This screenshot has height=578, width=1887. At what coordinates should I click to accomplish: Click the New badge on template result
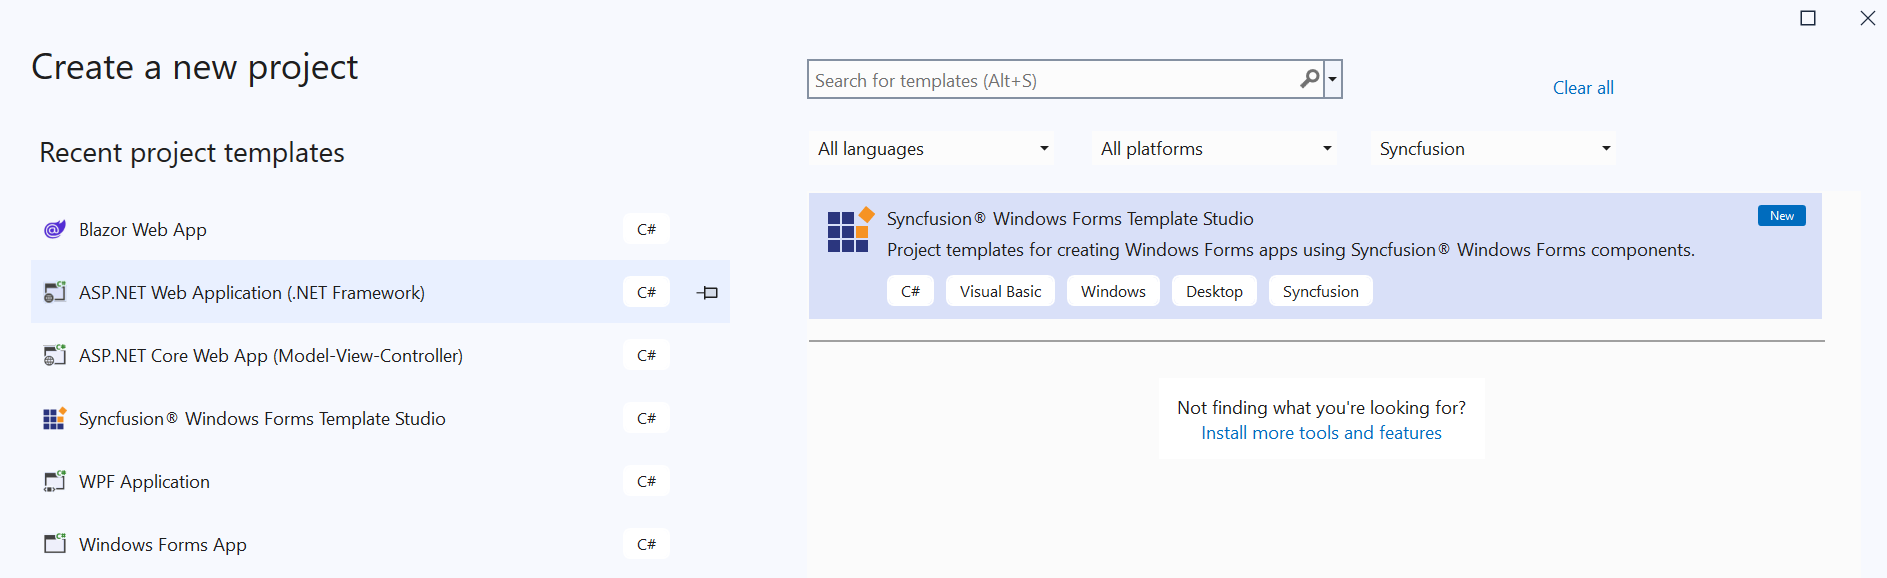pyautogui.click(x=1781, y=216)
